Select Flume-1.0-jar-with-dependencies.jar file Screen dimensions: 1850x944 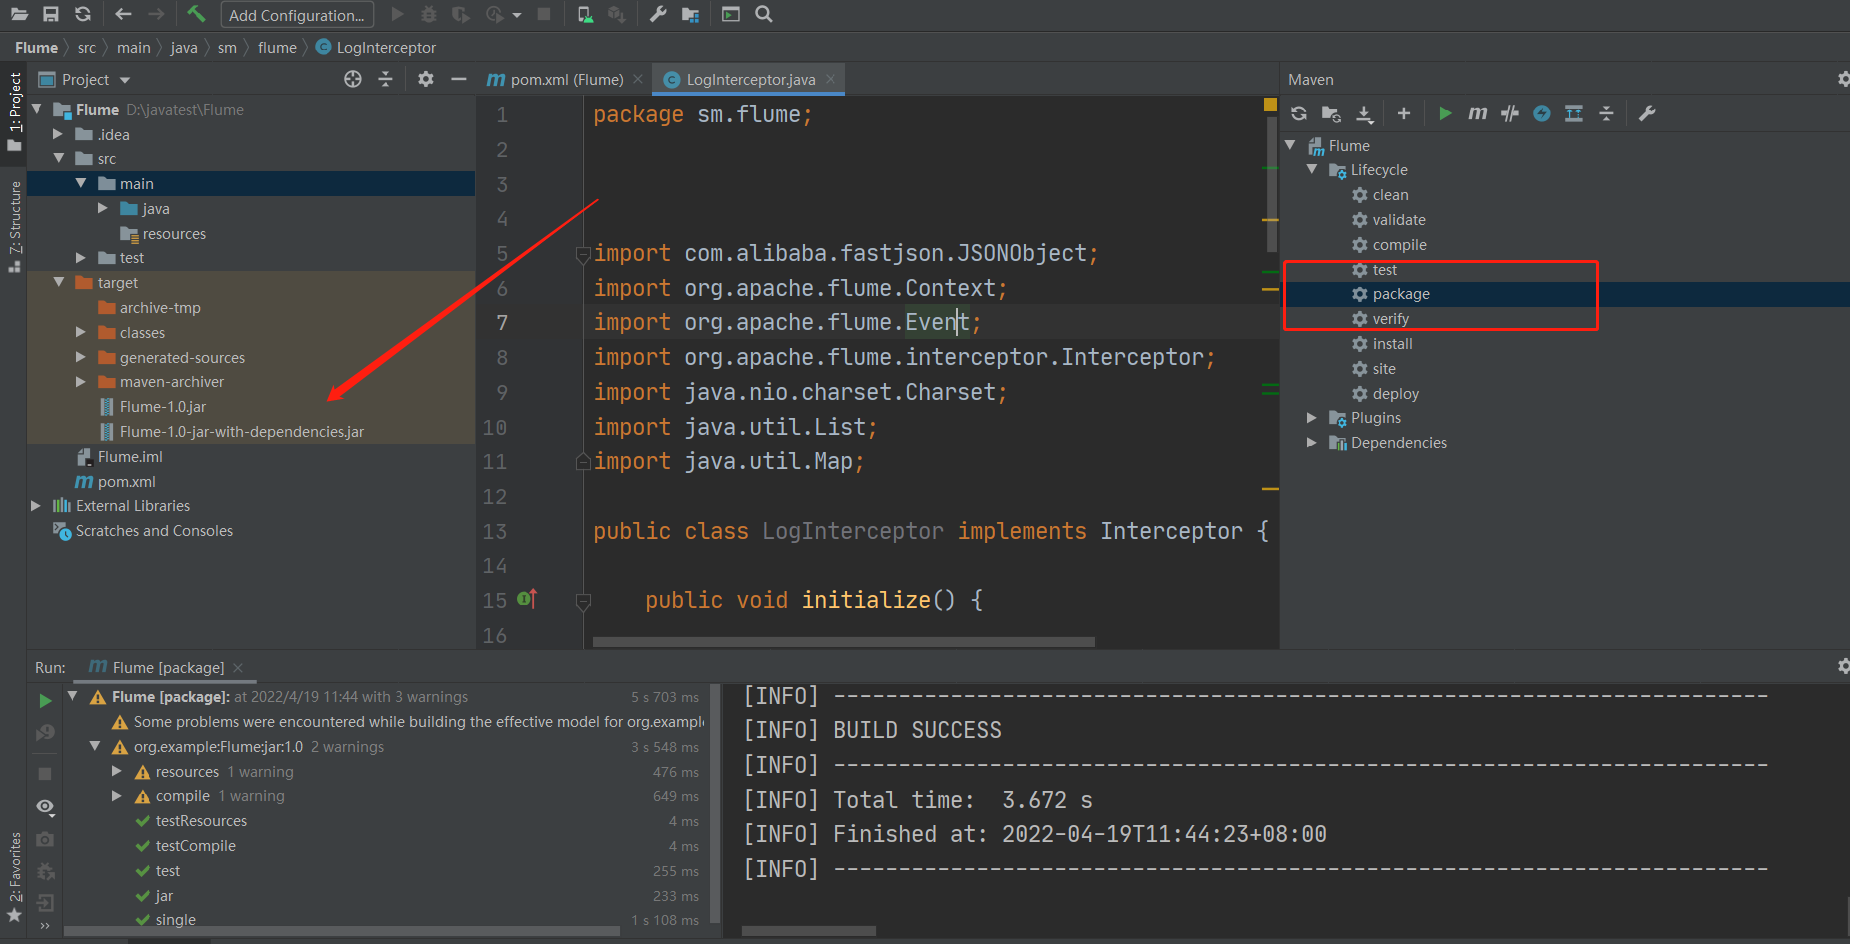241,431
